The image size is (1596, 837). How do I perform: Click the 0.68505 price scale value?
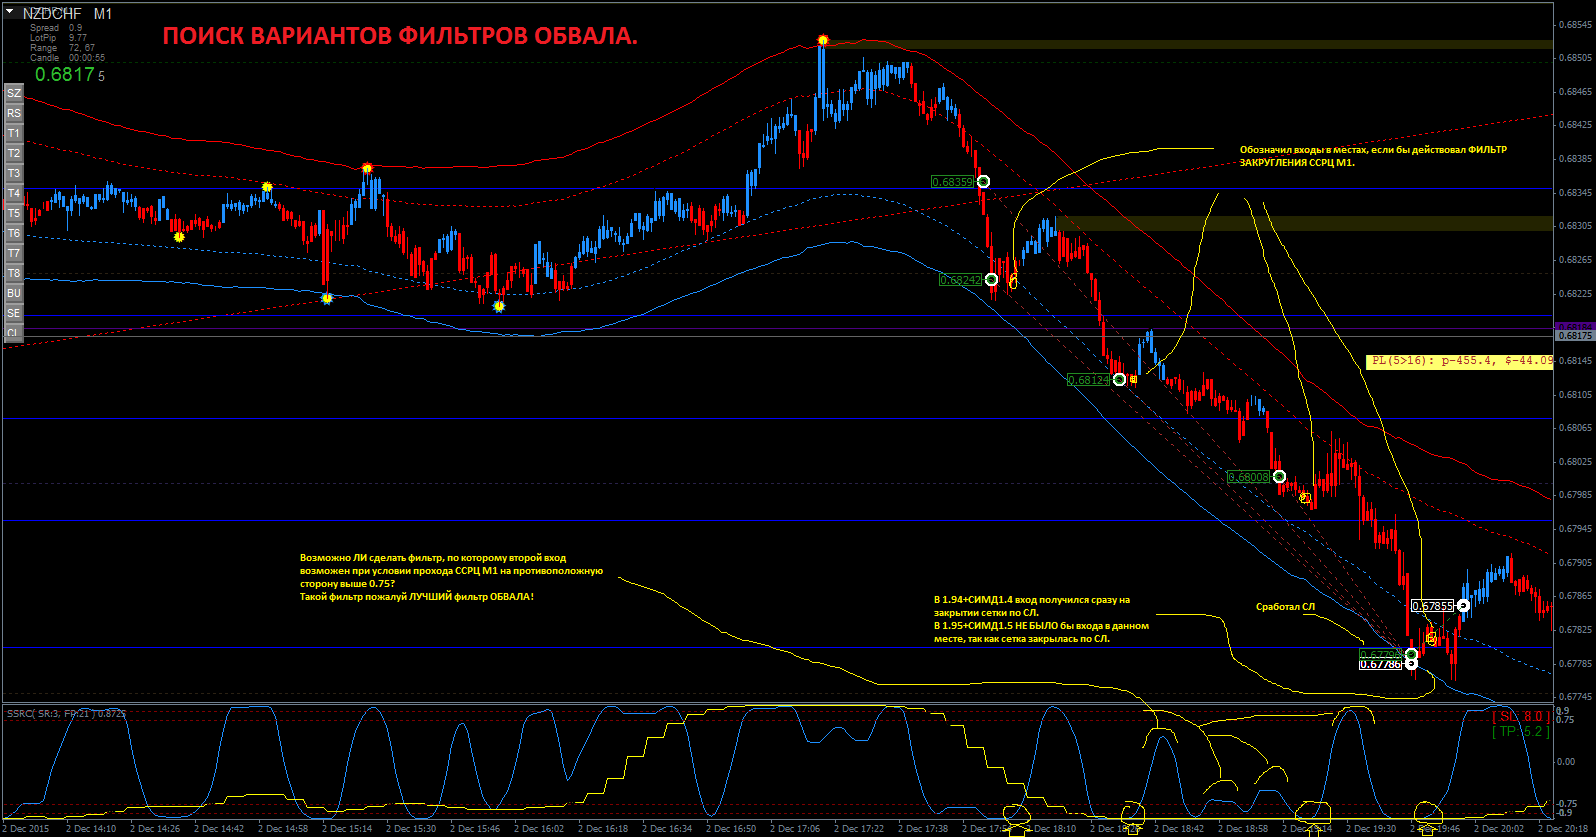tap(1575, 57)
